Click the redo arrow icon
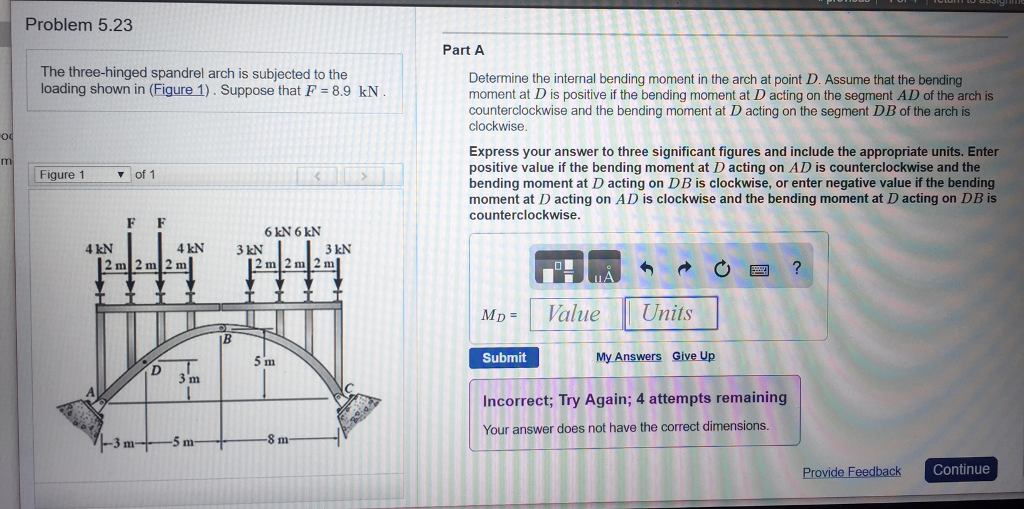The image size is (1024, 509). tap(684, 269)
